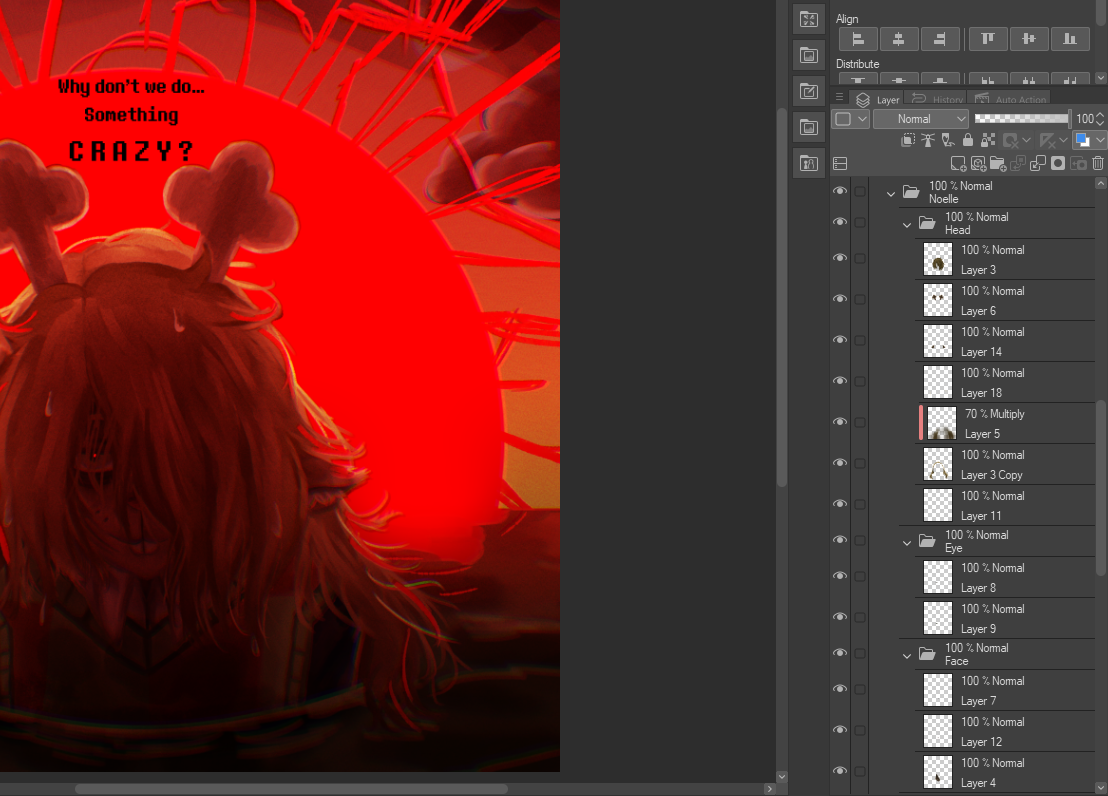Toggle visibility of Layer 12
This screenshot has width=1108, height=796.
pos(840,730)
